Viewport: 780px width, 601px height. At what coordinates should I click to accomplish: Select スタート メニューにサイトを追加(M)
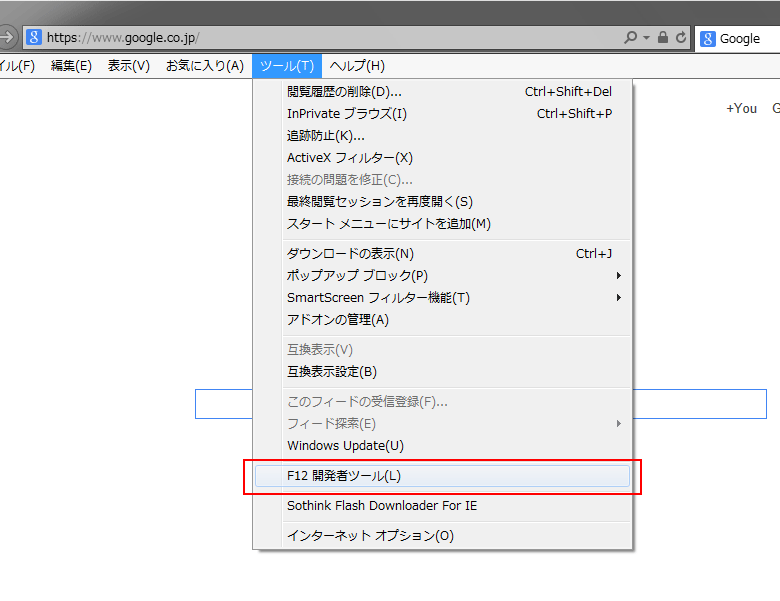pos(443,223)
